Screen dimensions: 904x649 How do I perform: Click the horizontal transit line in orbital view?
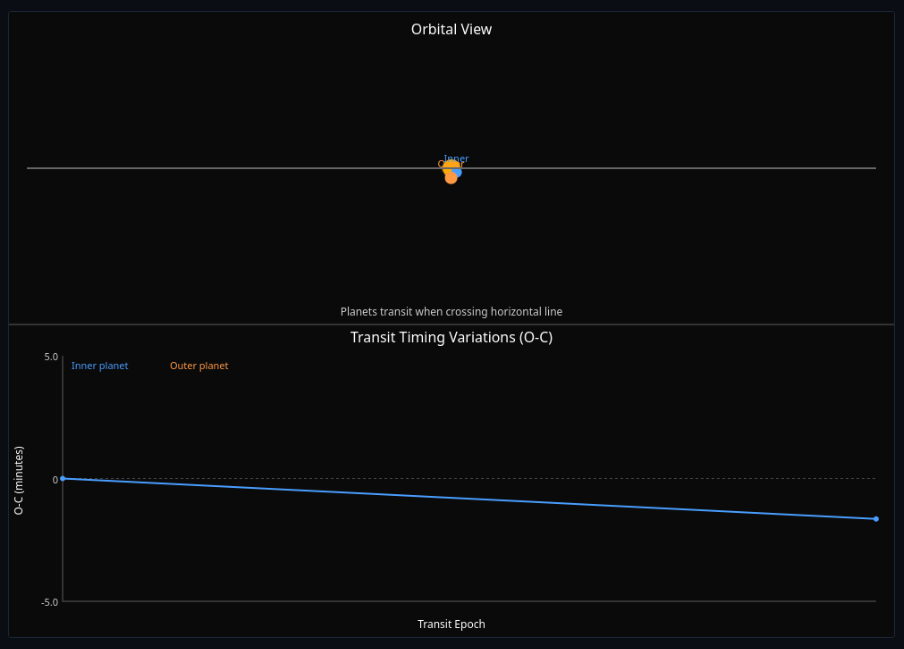(200, 168)
